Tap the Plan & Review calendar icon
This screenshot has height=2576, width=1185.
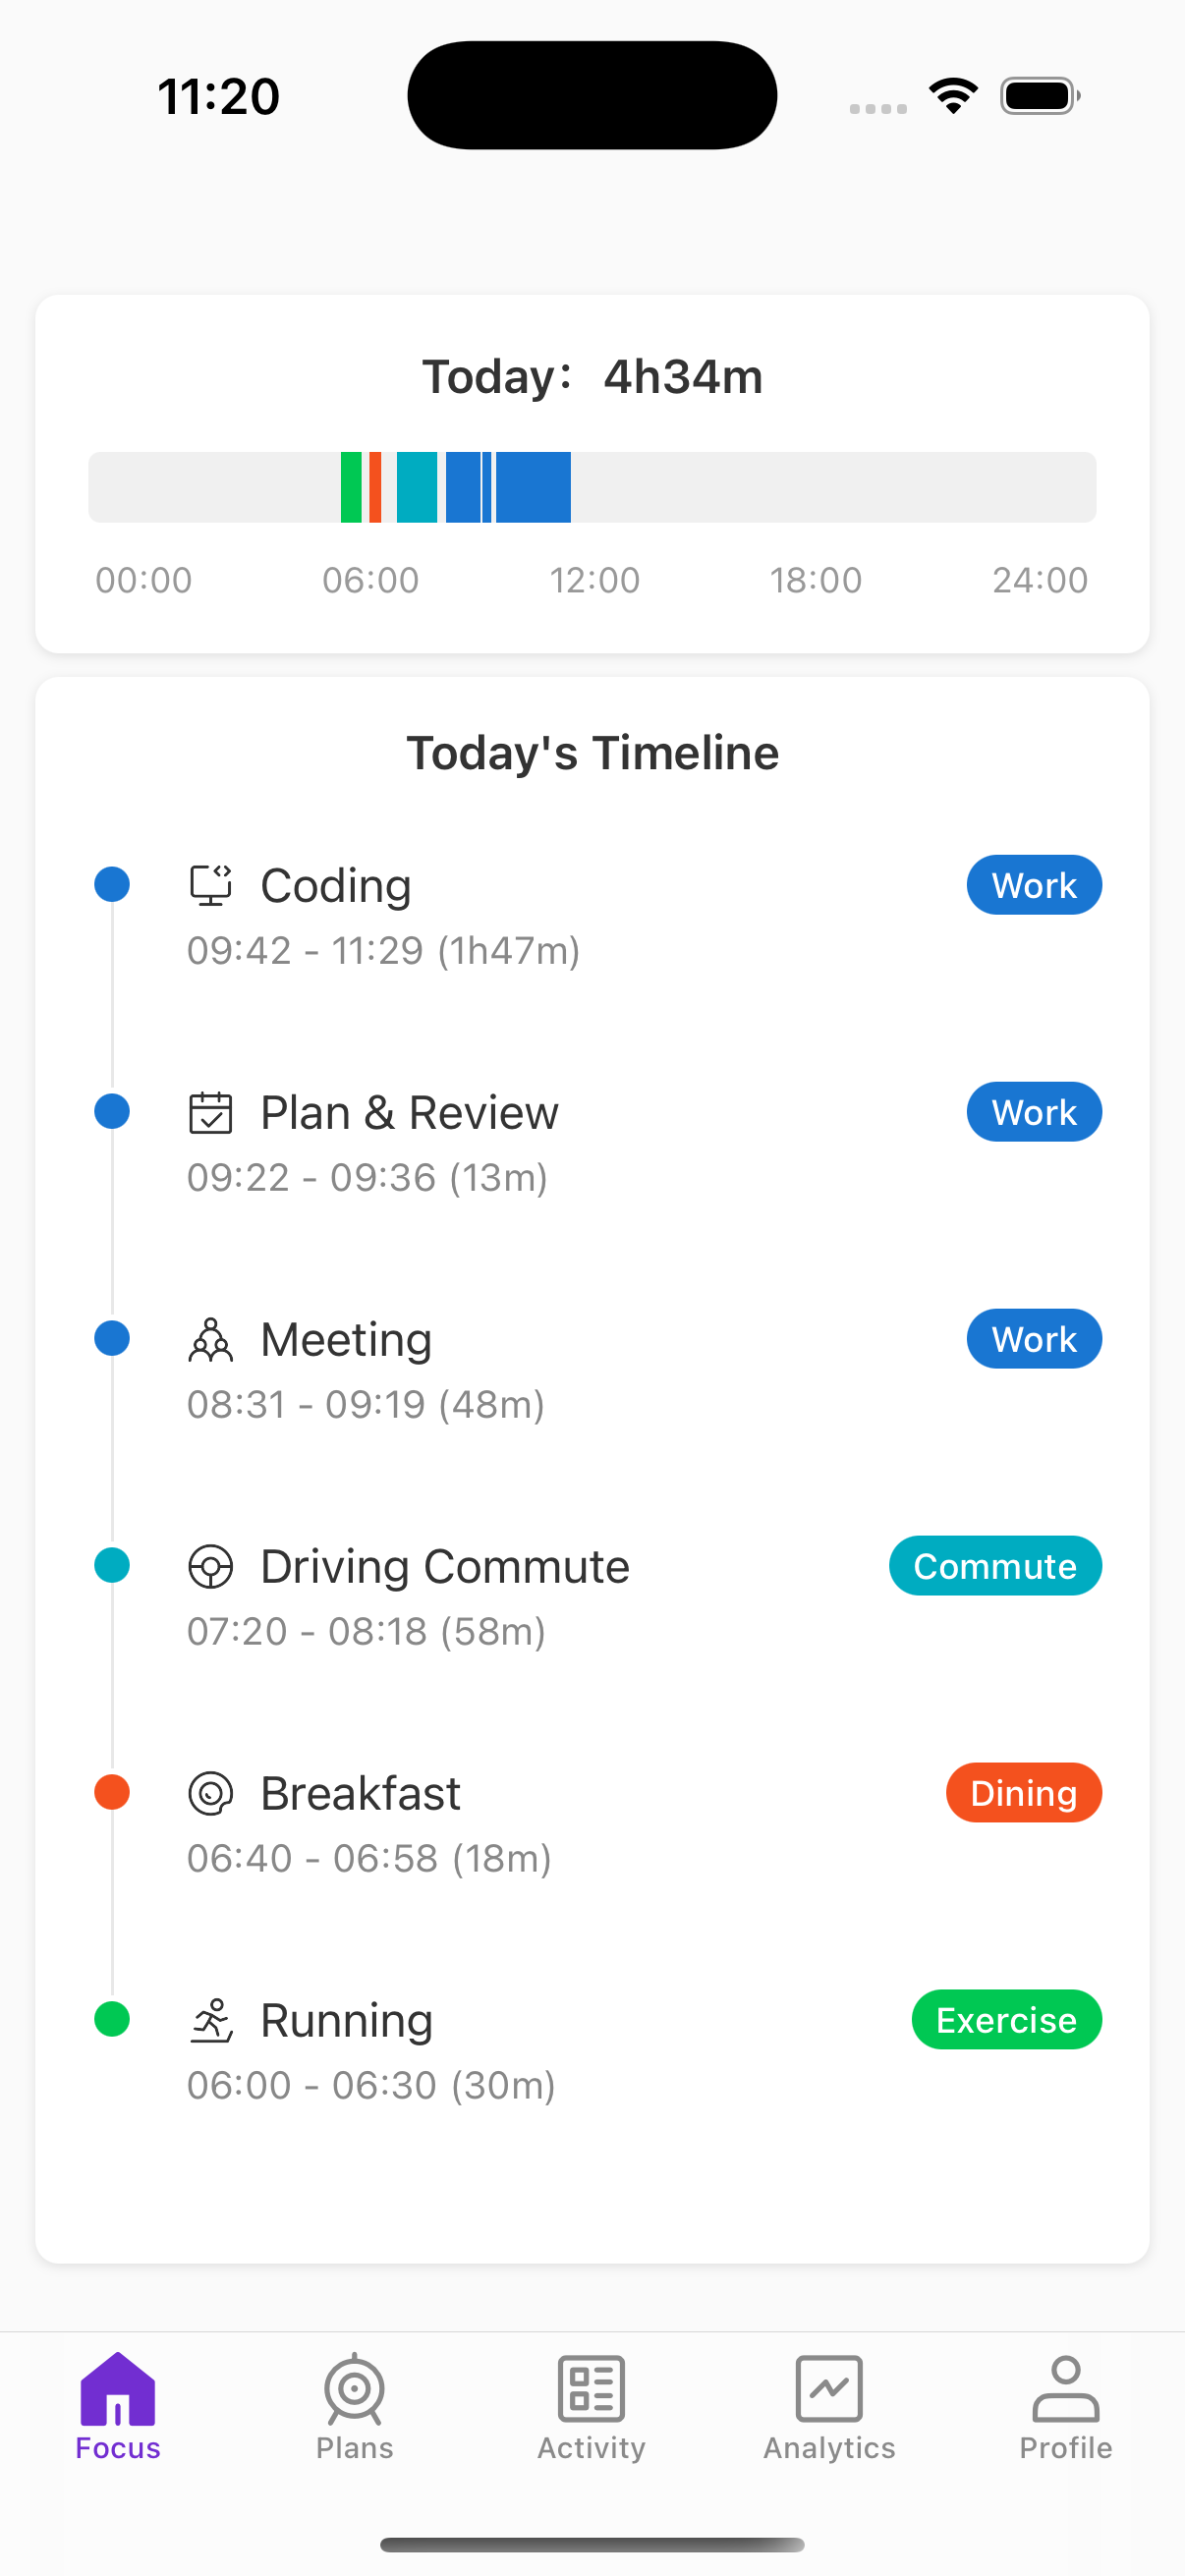211,1113
